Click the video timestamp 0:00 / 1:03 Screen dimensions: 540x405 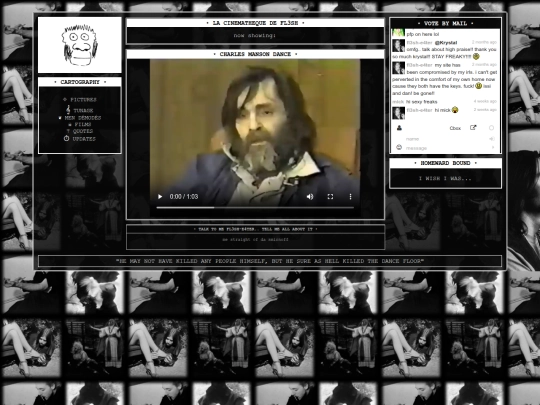[x=184, y=197]
